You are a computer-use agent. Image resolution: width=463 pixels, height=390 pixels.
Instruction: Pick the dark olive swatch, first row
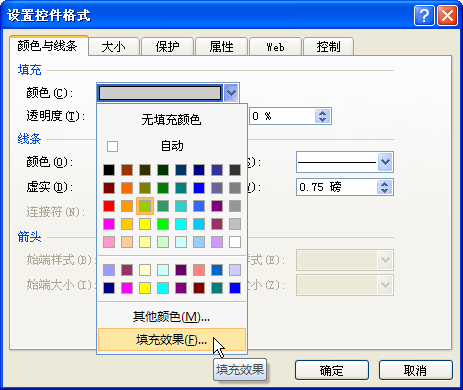(145, 170)
